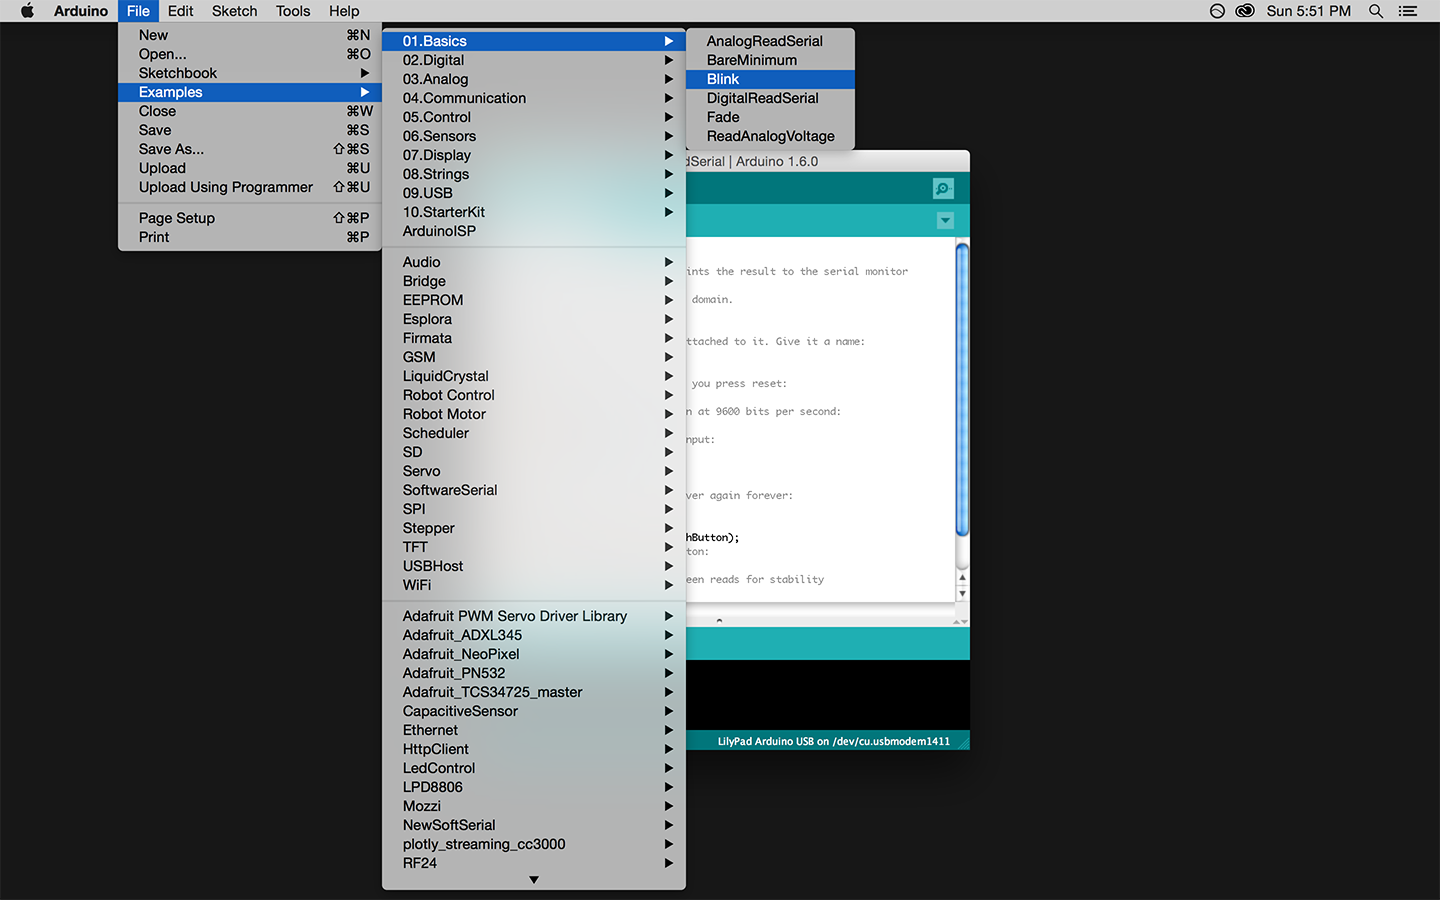Open Page Setup from File menu
The height and width of the screenshot is (900, 1440).
pyautogui.click(x=250, y=218)
